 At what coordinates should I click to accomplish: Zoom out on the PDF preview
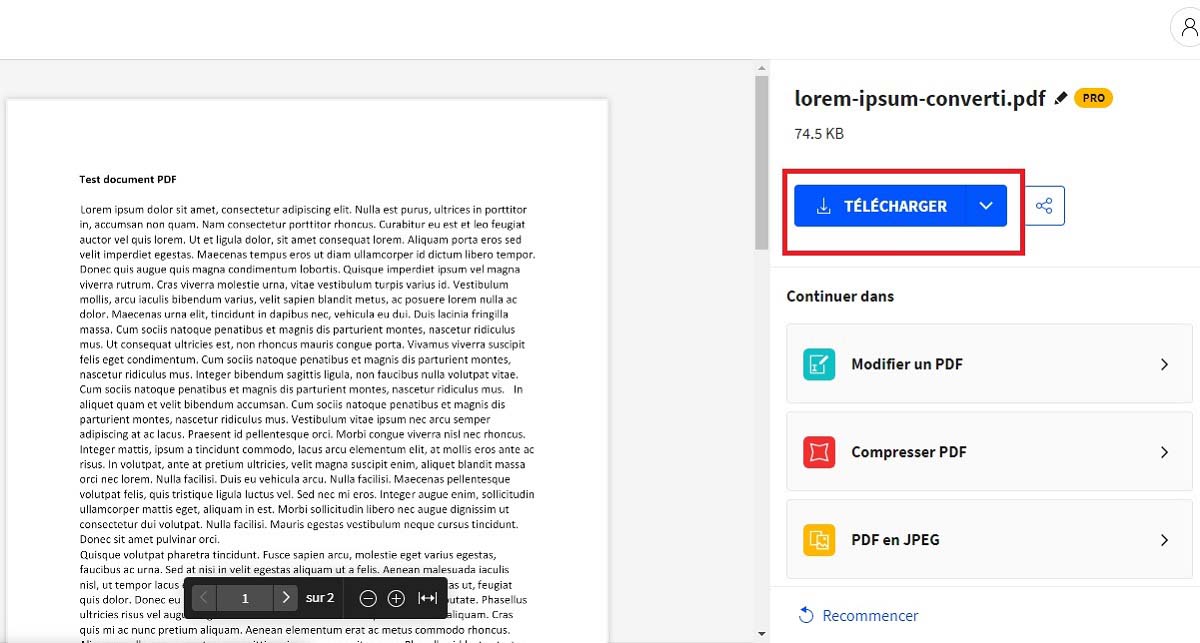tap(367, 598)
